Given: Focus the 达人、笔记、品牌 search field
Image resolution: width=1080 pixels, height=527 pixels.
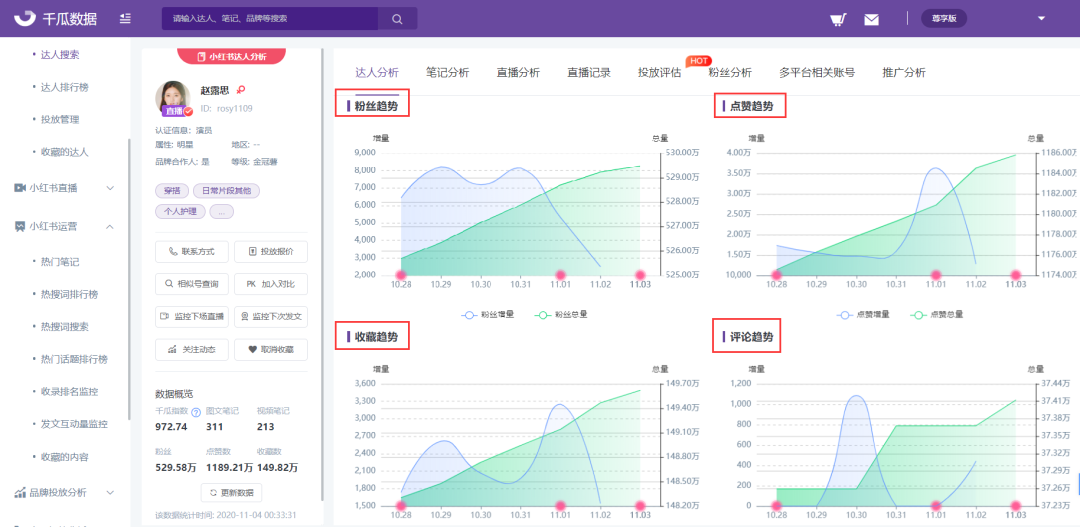Looking at the screenshot, I should (269, 19).
